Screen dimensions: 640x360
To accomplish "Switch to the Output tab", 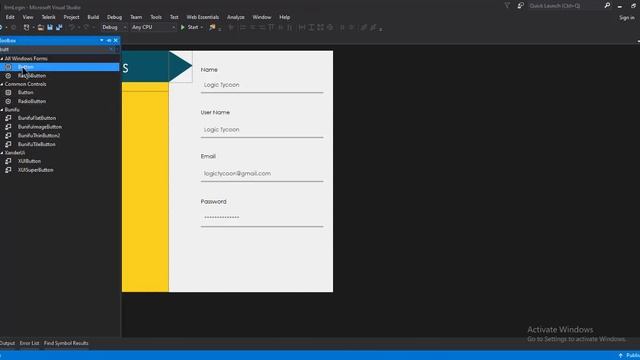I will pos(7,343).
